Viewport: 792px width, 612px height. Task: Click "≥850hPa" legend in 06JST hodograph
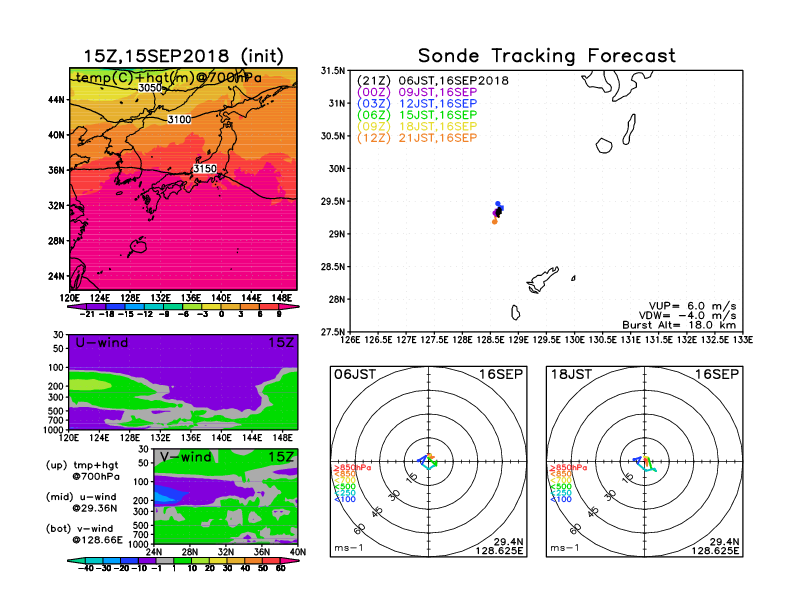pyautogui.click(x=352, y=468)
